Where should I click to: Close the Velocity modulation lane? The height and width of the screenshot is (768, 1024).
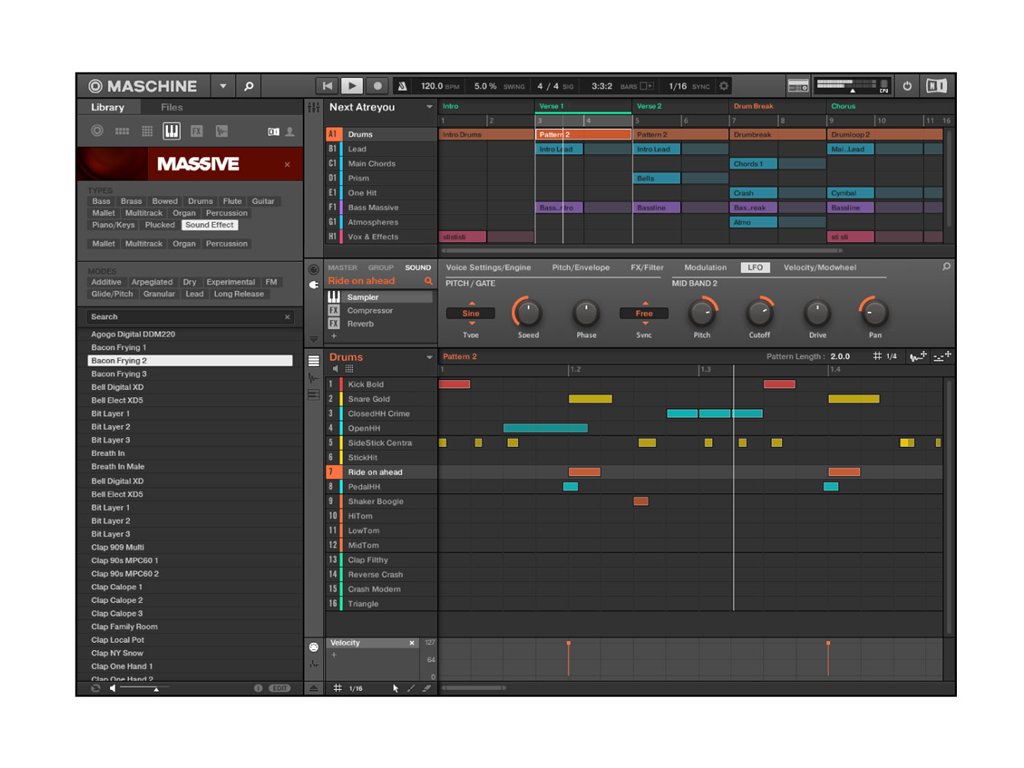(x=412, y=643)
